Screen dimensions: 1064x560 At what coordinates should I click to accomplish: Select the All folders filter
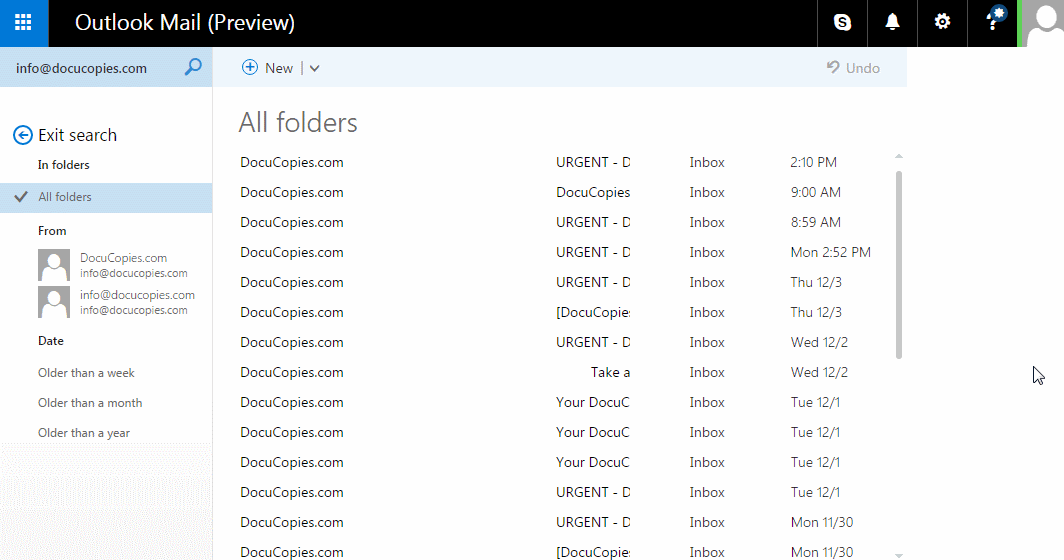pos(65,197)
